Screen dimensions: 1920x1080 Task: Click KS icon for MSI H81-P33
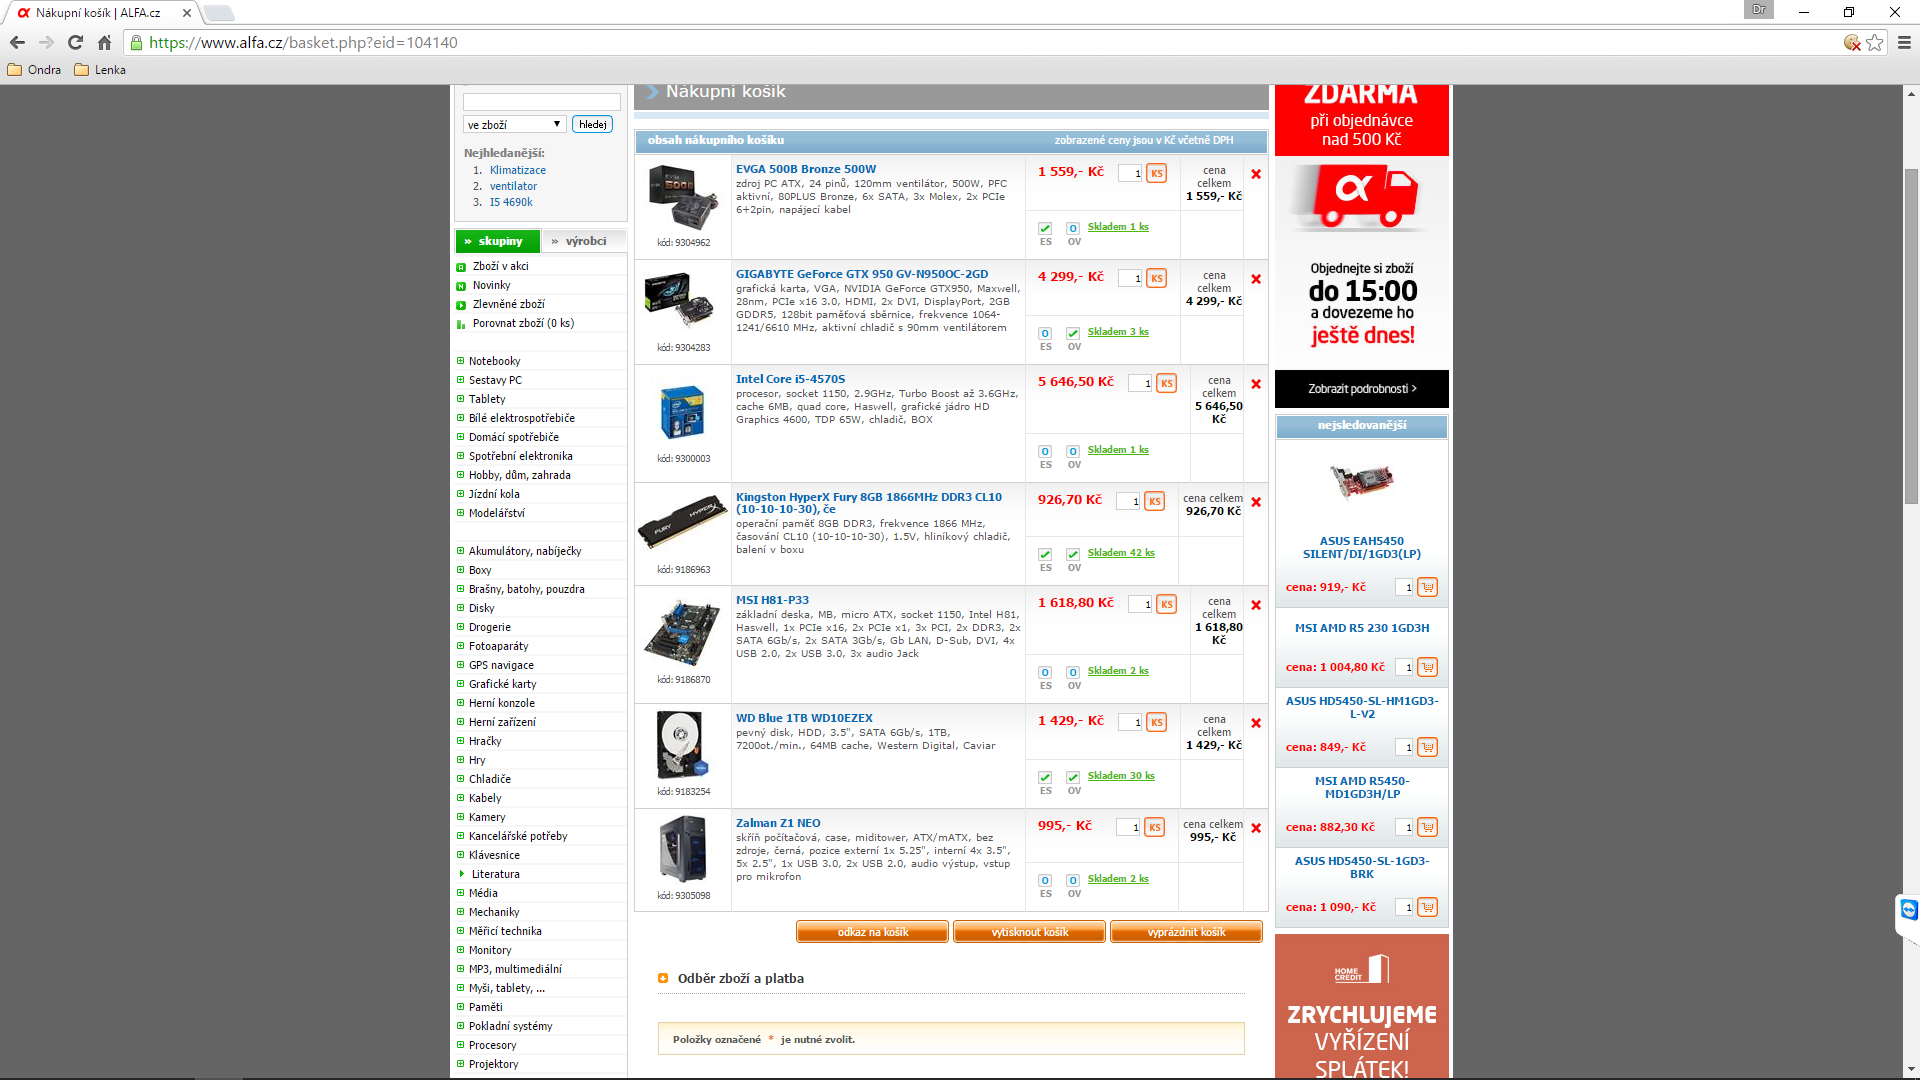pyautogui.click(x=1167, y=604)
